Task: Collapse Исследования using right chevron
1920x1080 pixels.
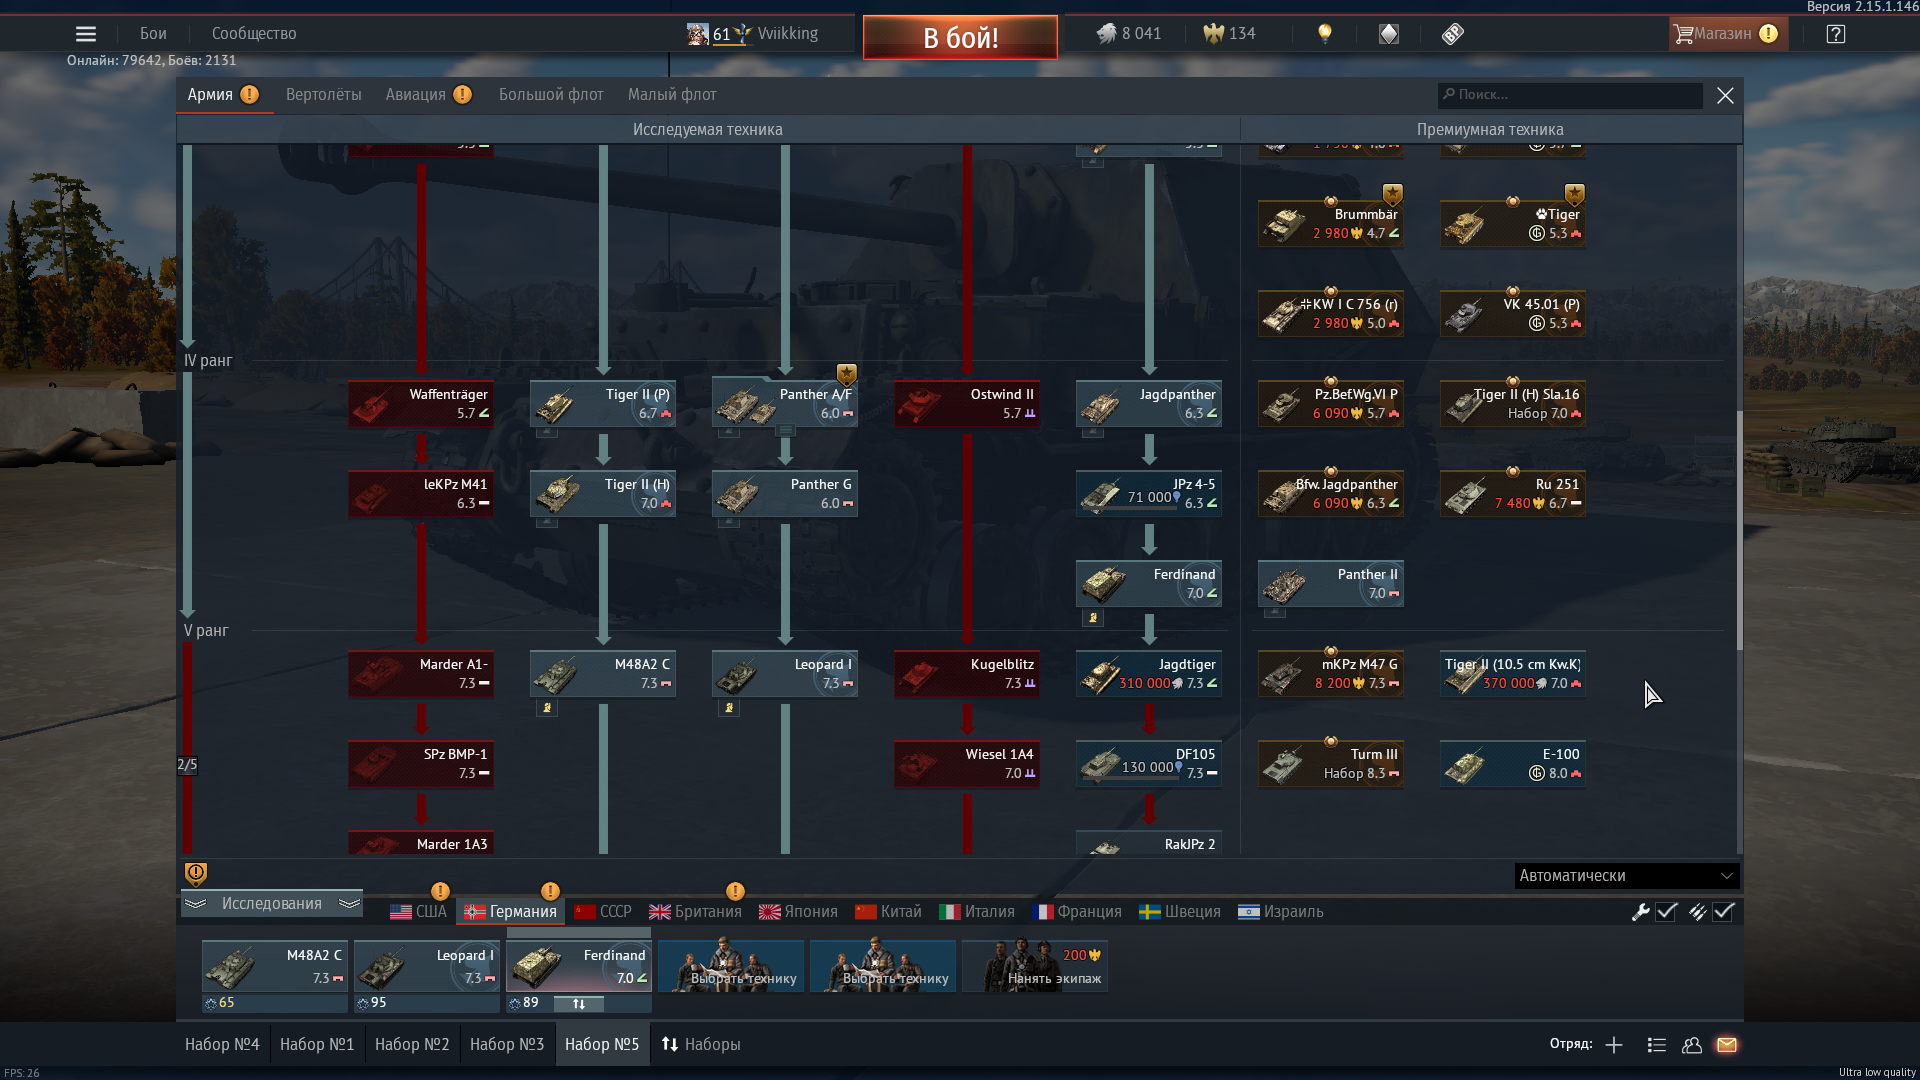Action: point(349,904)
